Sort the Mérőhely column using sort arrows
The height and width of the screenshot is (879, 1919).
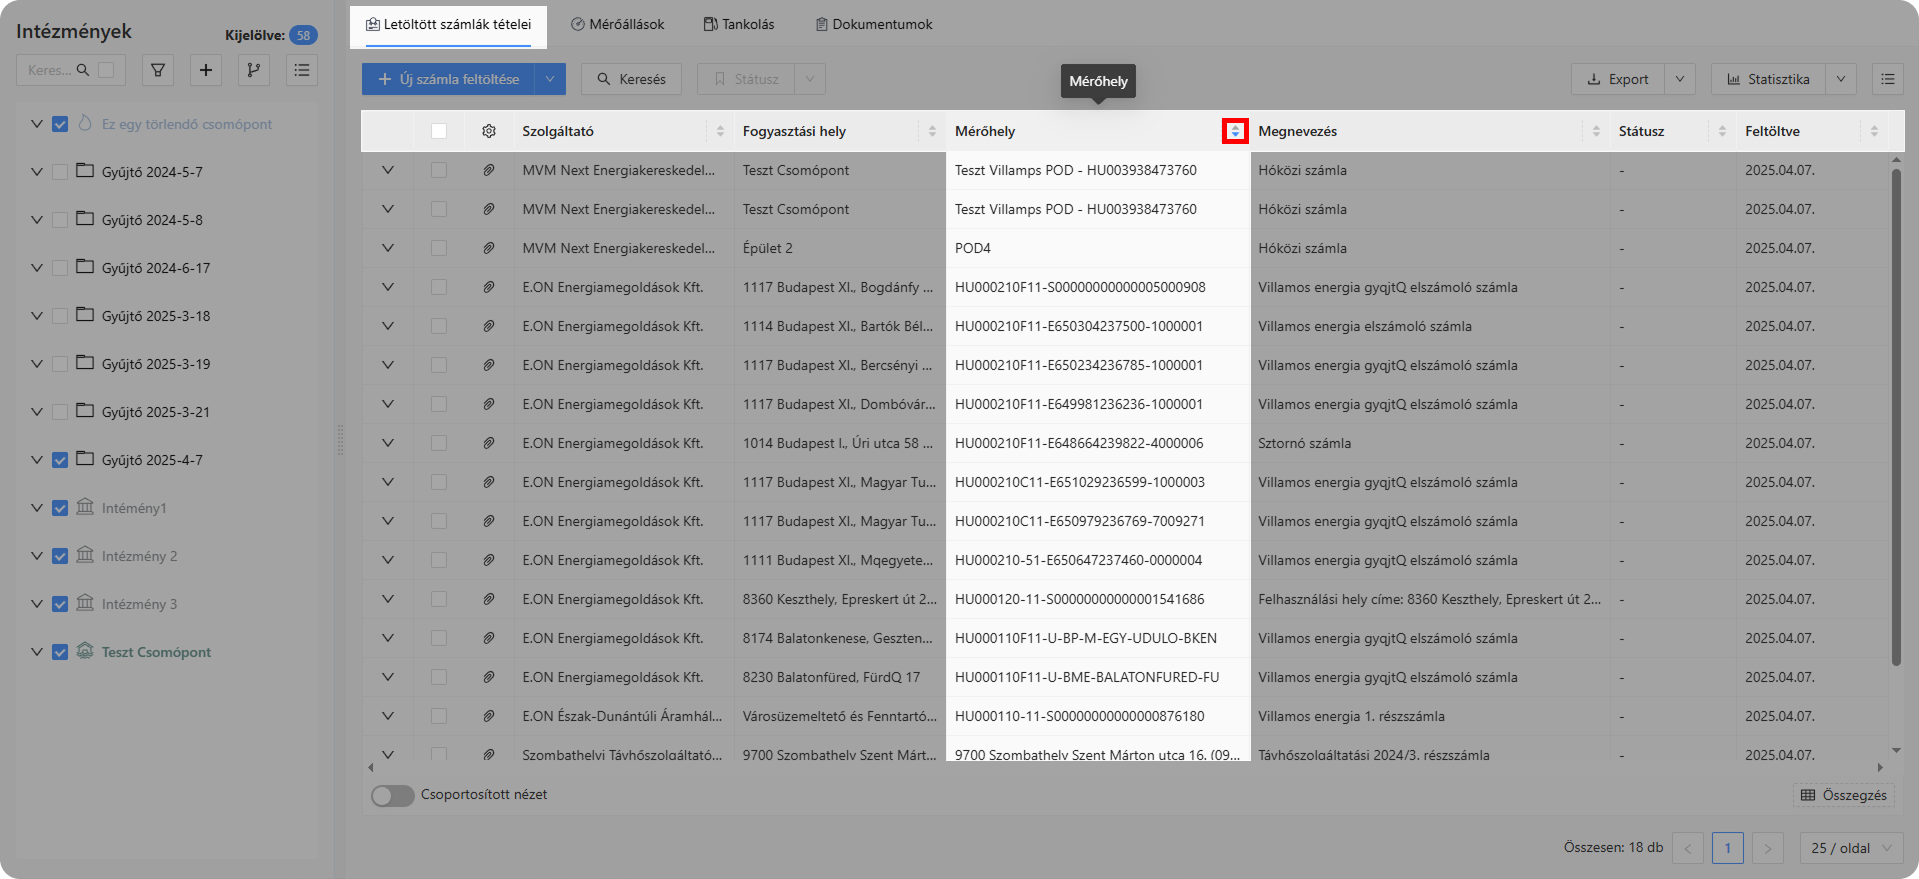(1235, 131)
